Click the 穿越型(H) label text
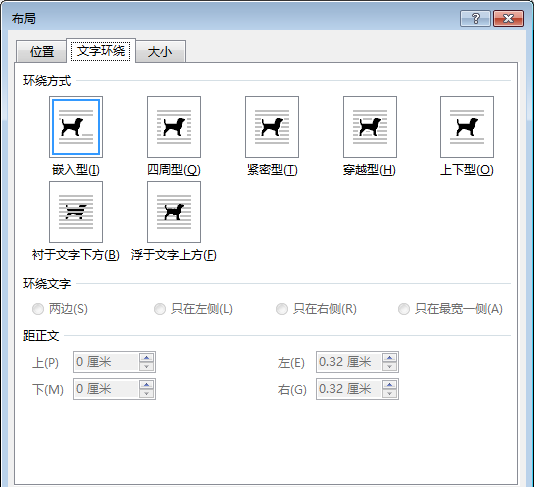This screenshot has height=487, width=534. click(x=369, y=170)
